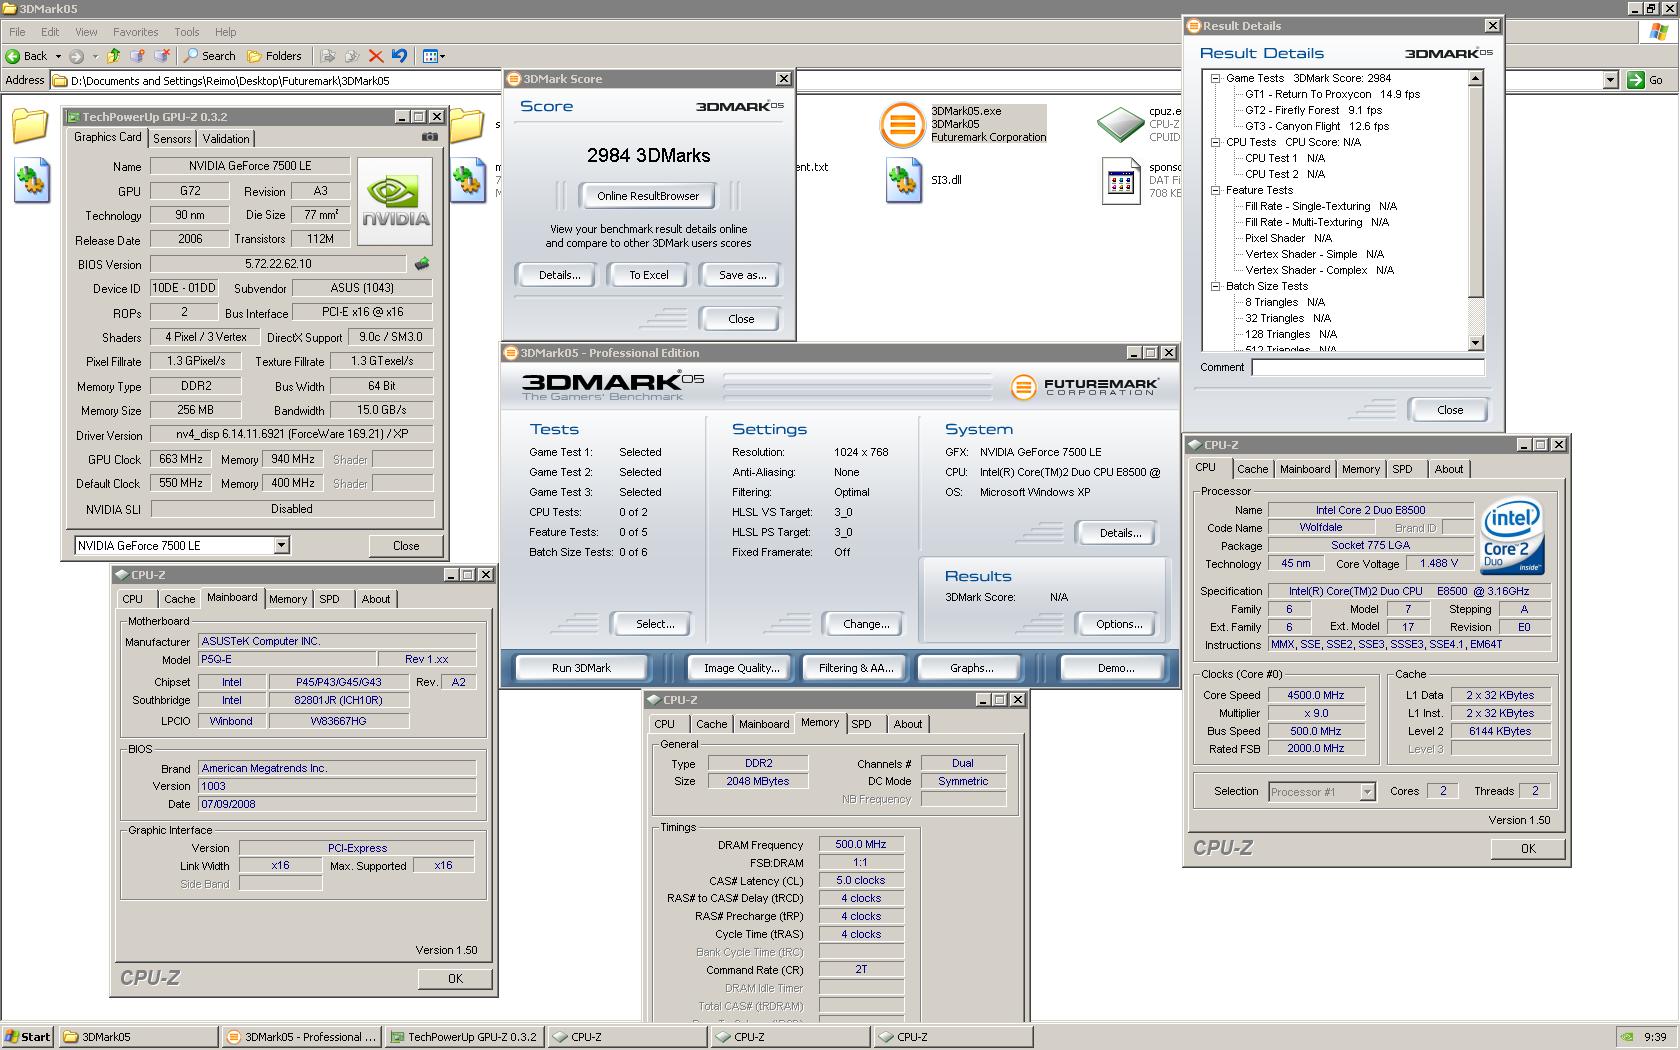Select the SI3.dll file icon

pyautogui.click(x=903, y=181)
